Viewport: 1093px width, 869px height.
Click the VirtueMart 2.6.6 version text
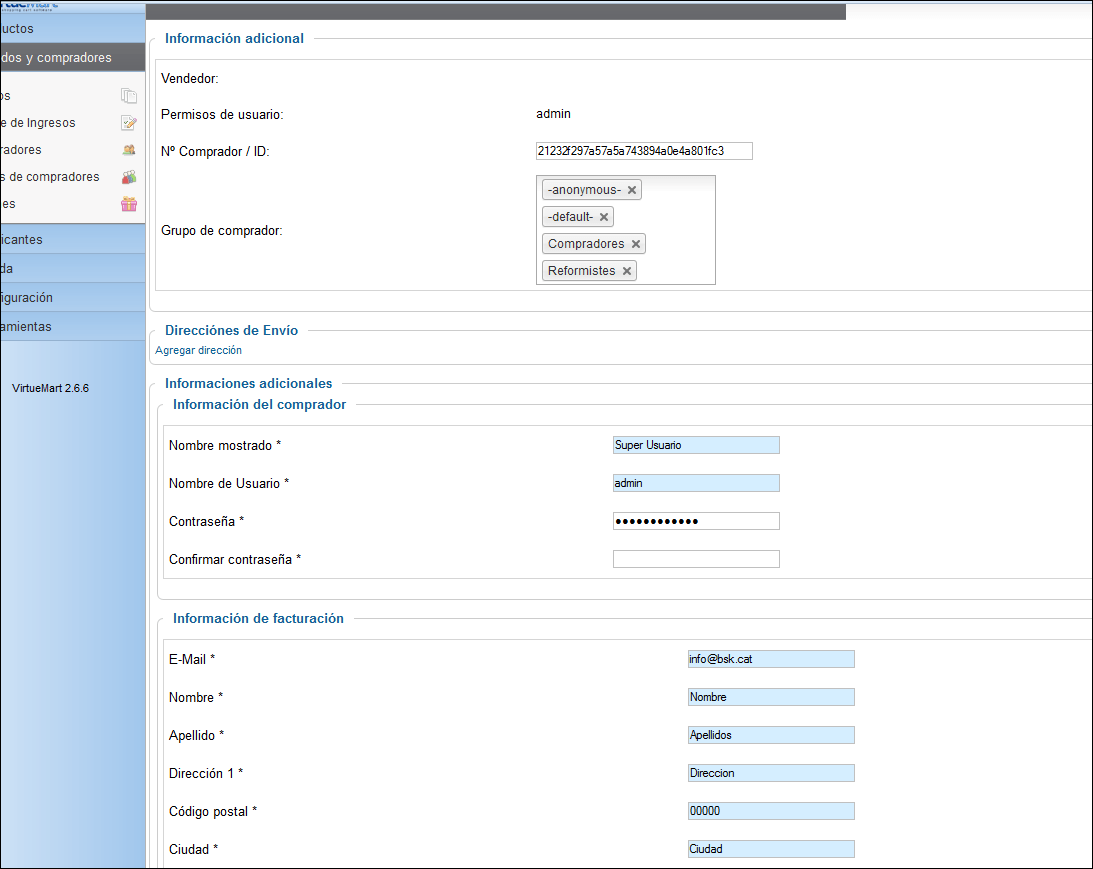pyautogui.click(x=50, y=388)
